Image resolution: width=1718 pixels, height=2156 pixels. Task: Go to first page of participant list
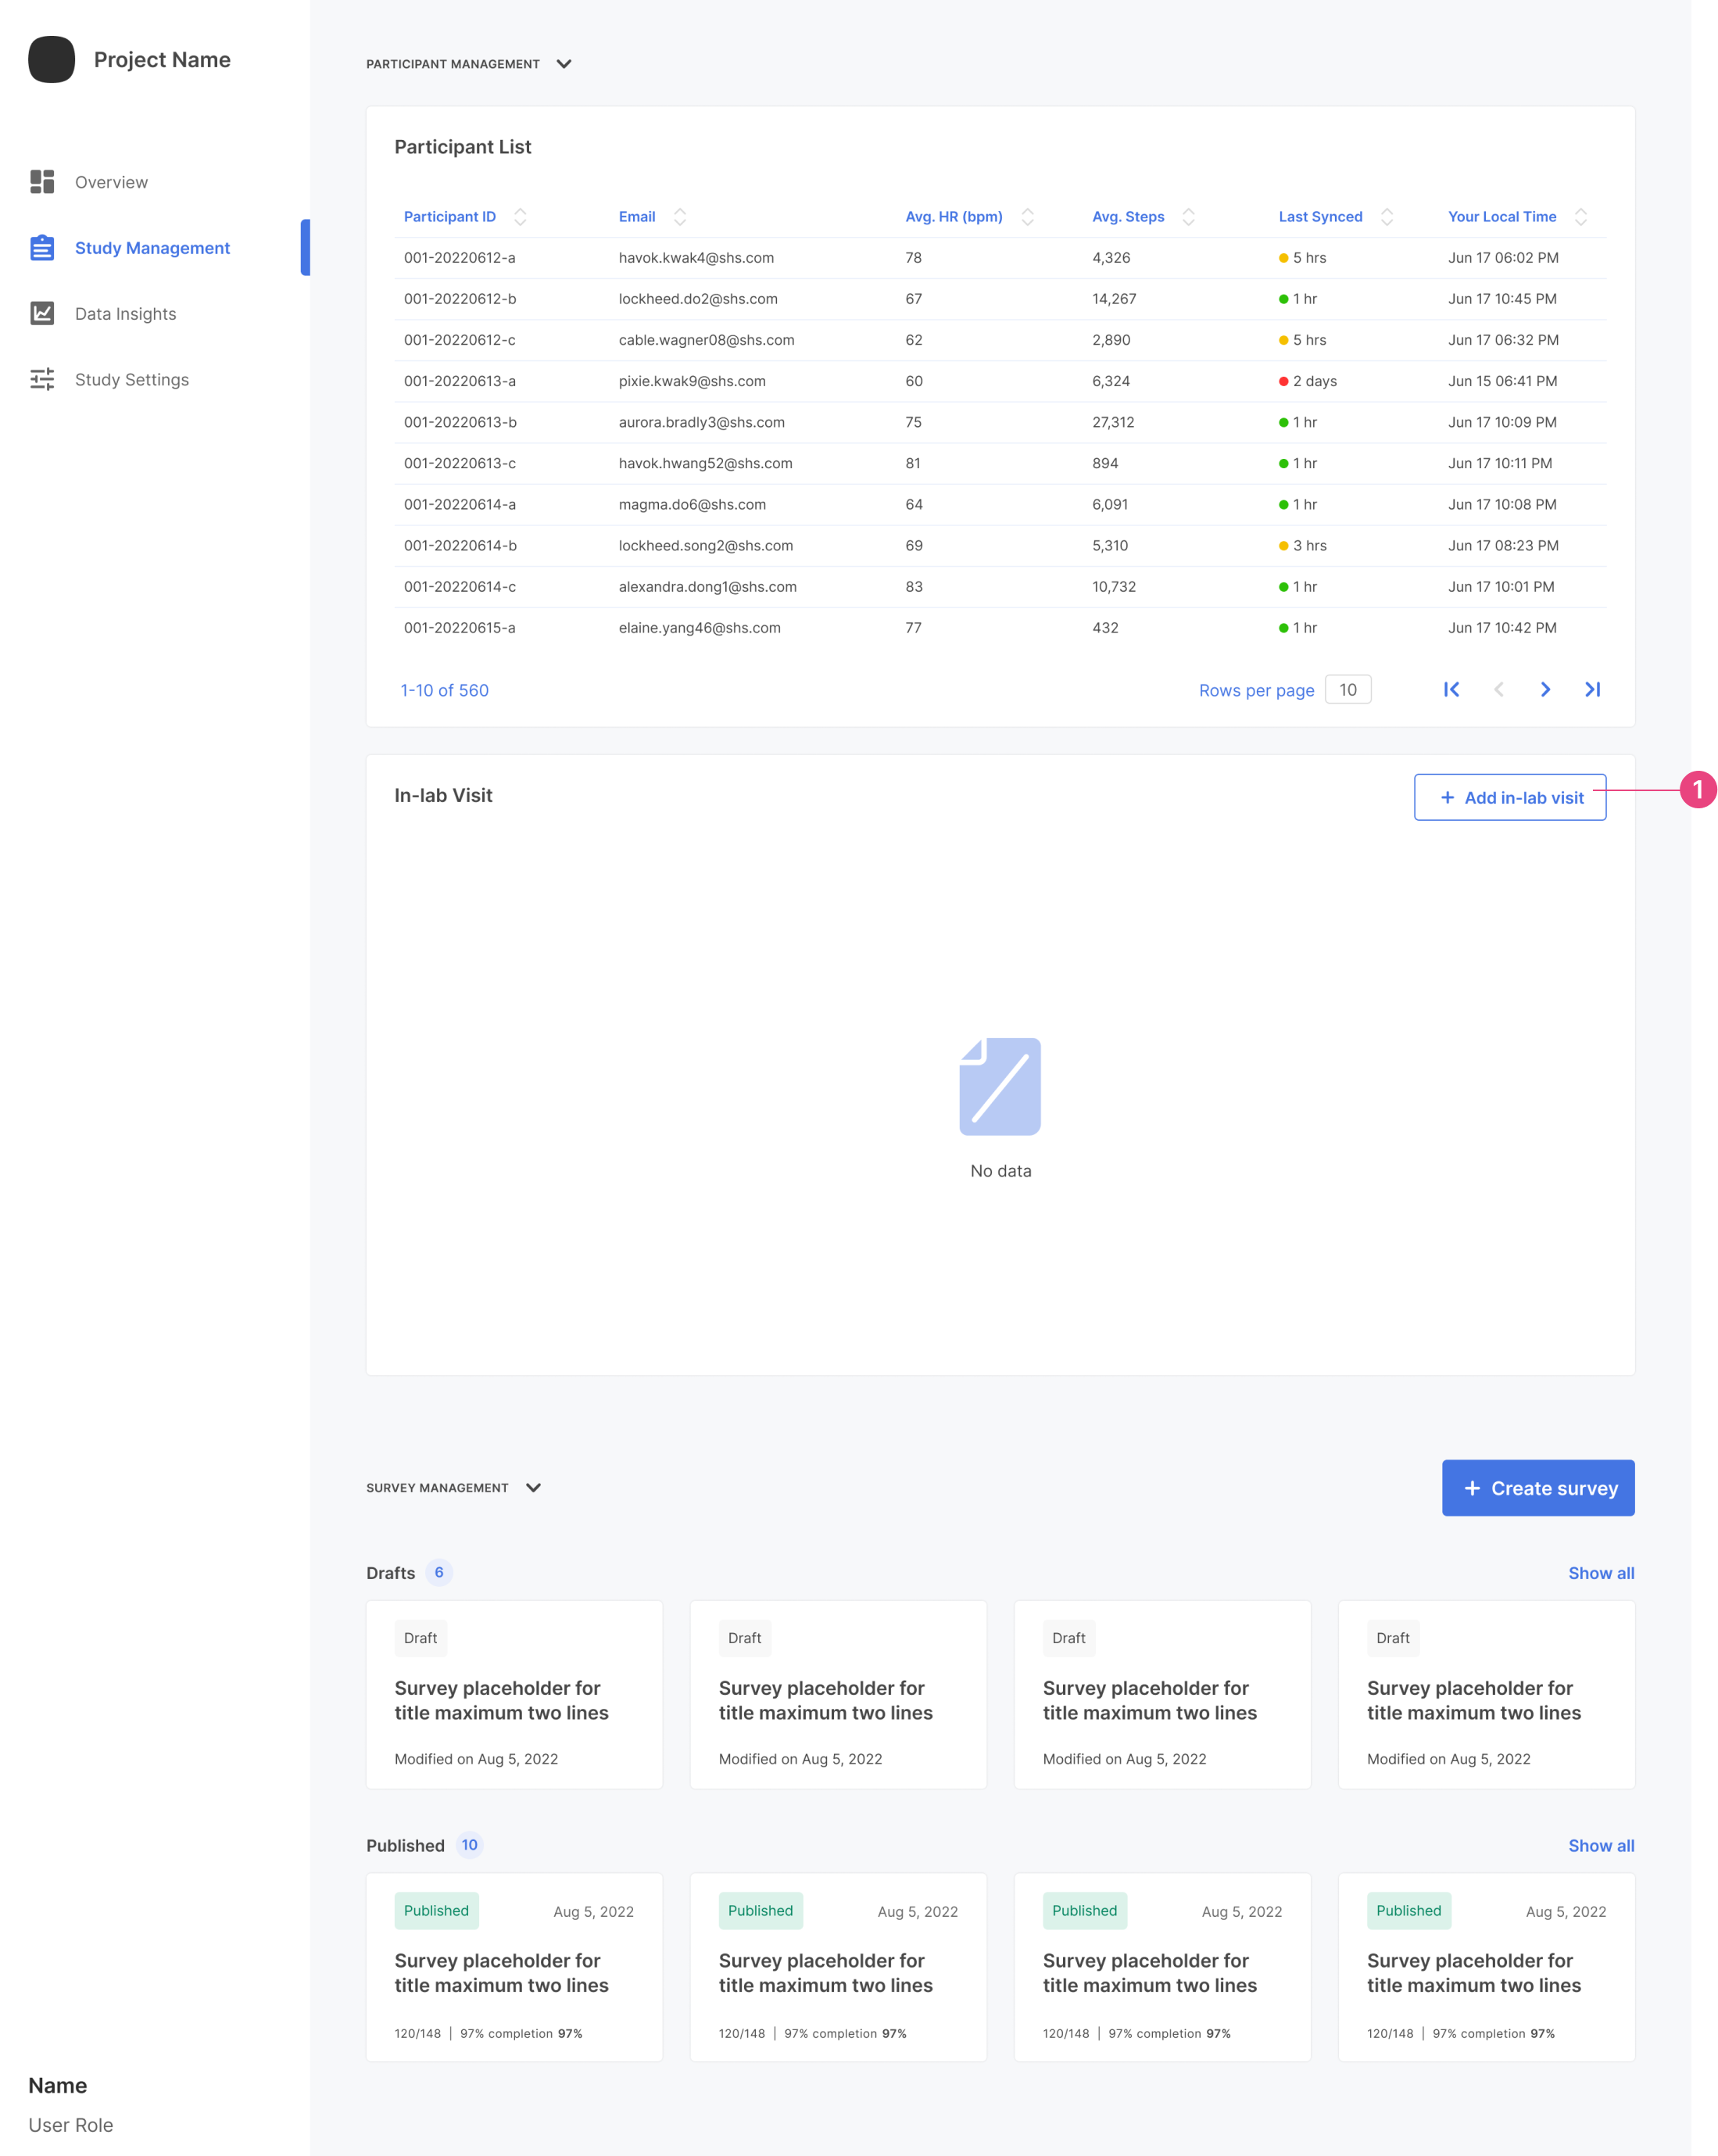click(x=1451, y=690)
